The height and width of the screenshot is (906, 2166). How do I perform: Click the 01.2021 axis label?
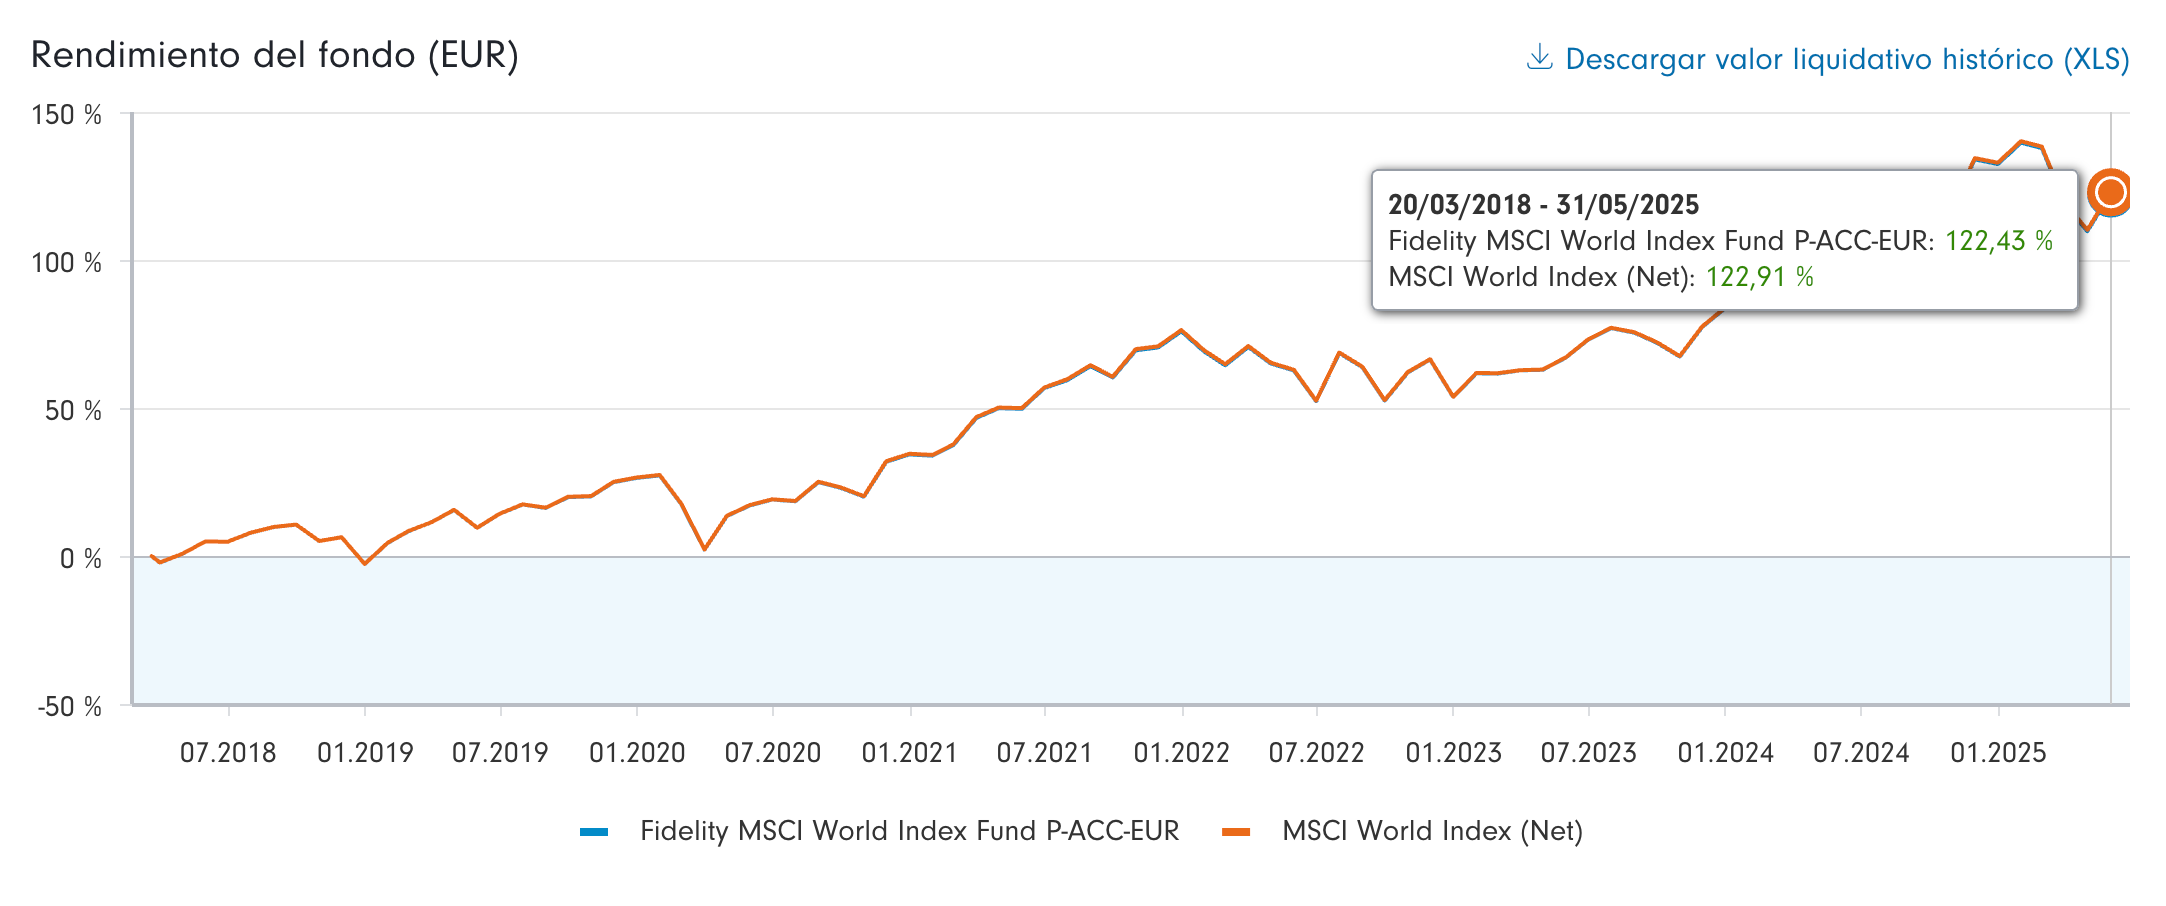point(910,753)
